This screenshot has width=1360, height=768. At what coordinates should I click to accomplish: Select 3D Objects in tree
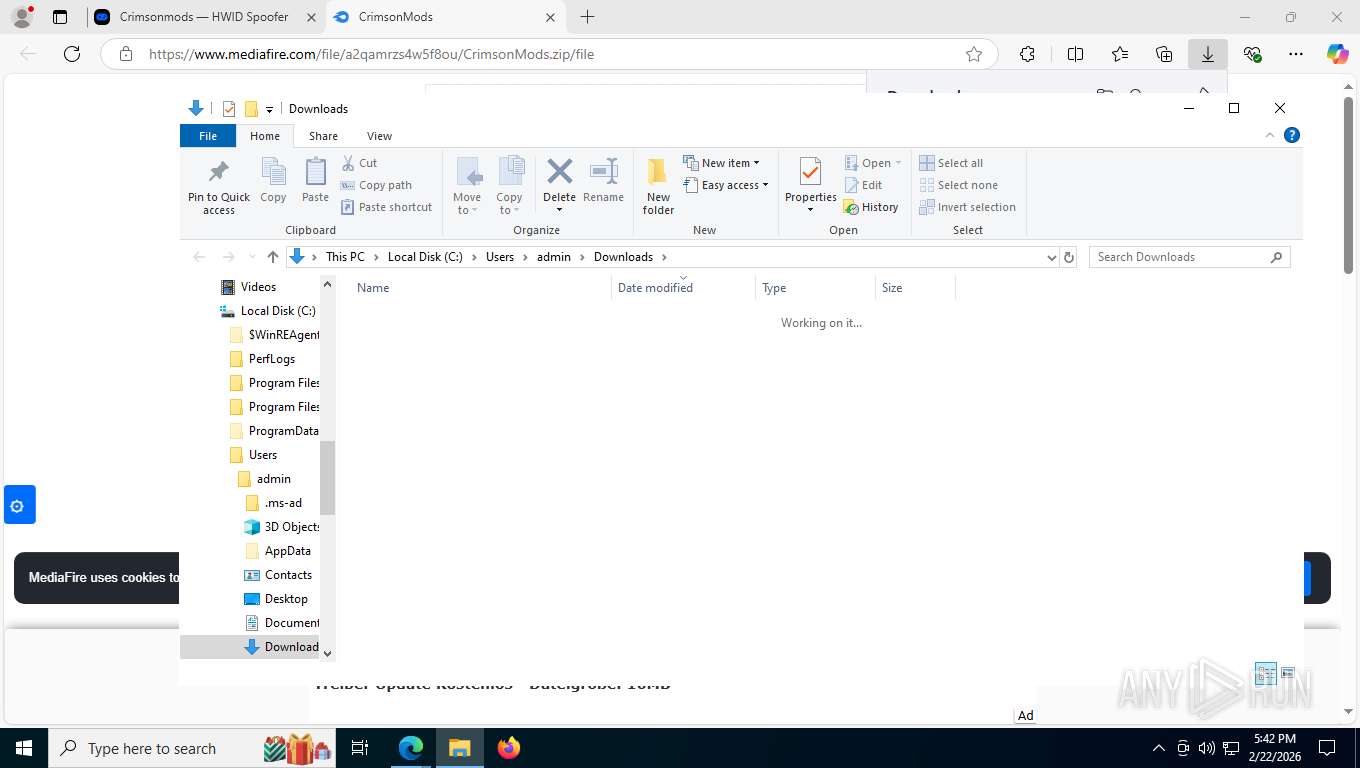pos(282,527)
